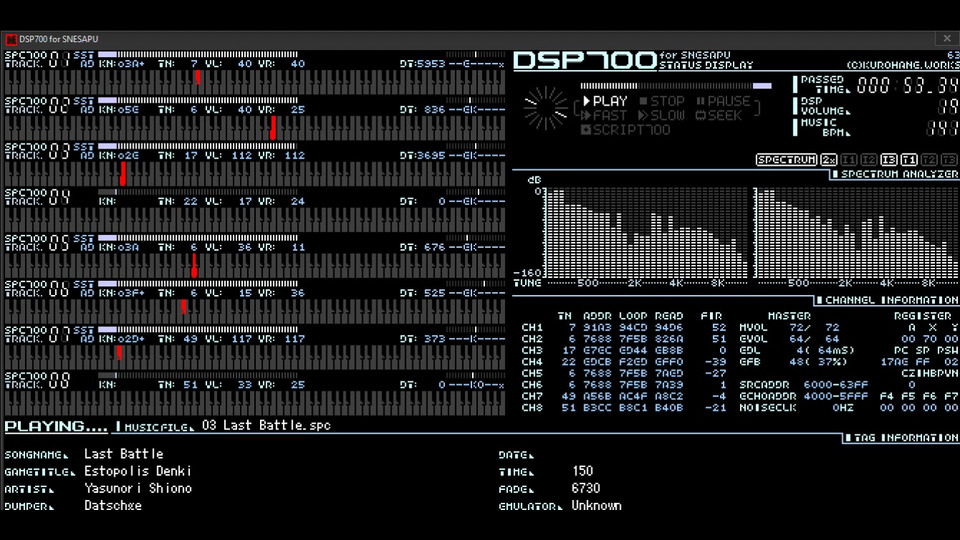Click the ECHOADDR value 4000-5FFF
Viewport: 960px width, 540px height.
836,397
